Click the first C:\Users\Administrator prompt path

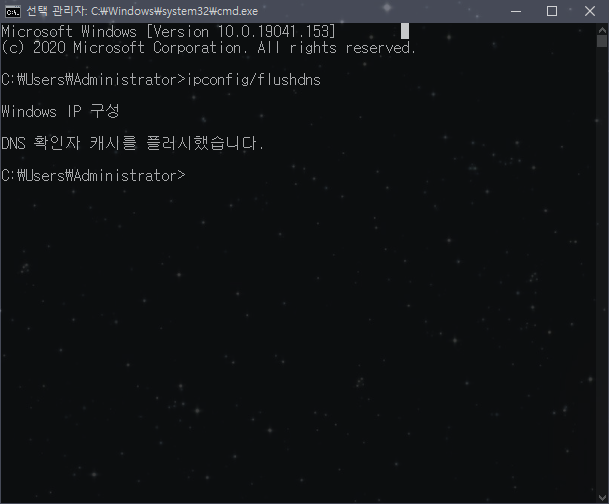pos(93,80)
